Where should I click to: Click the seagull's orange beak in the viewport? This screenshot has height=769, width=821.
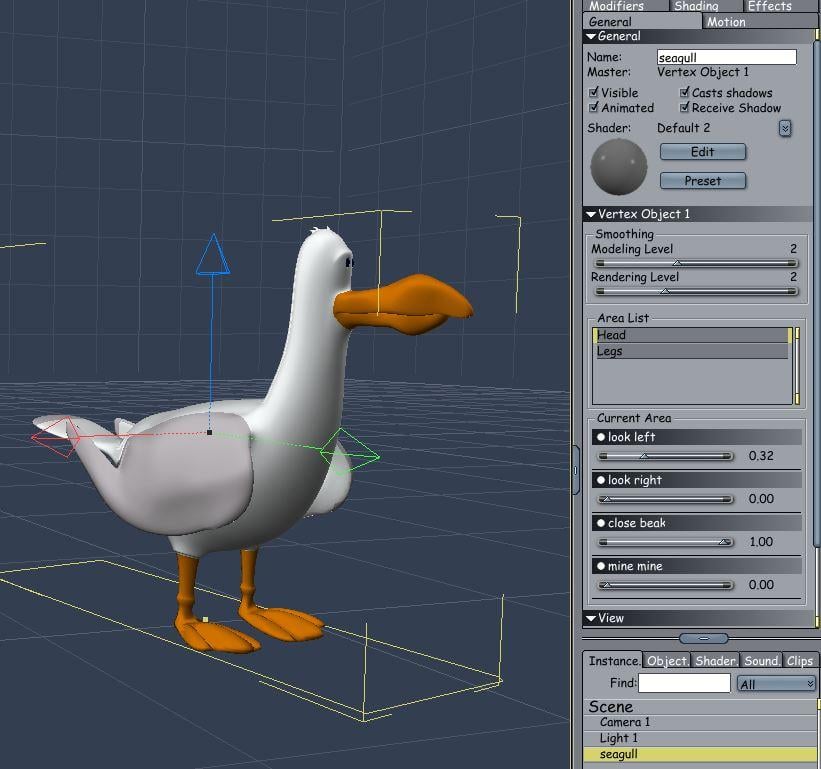(x=403, y=304)
